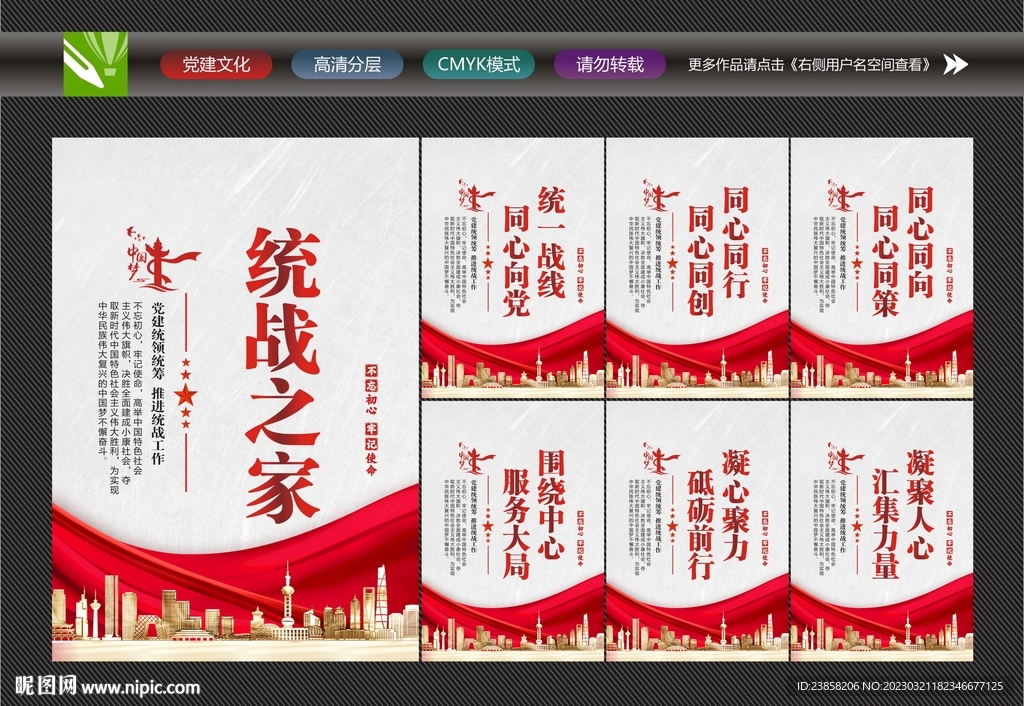
Task: Click the 党建统领统筹 推进统战工作 text on large poster
Action: (x=157, y=383)
